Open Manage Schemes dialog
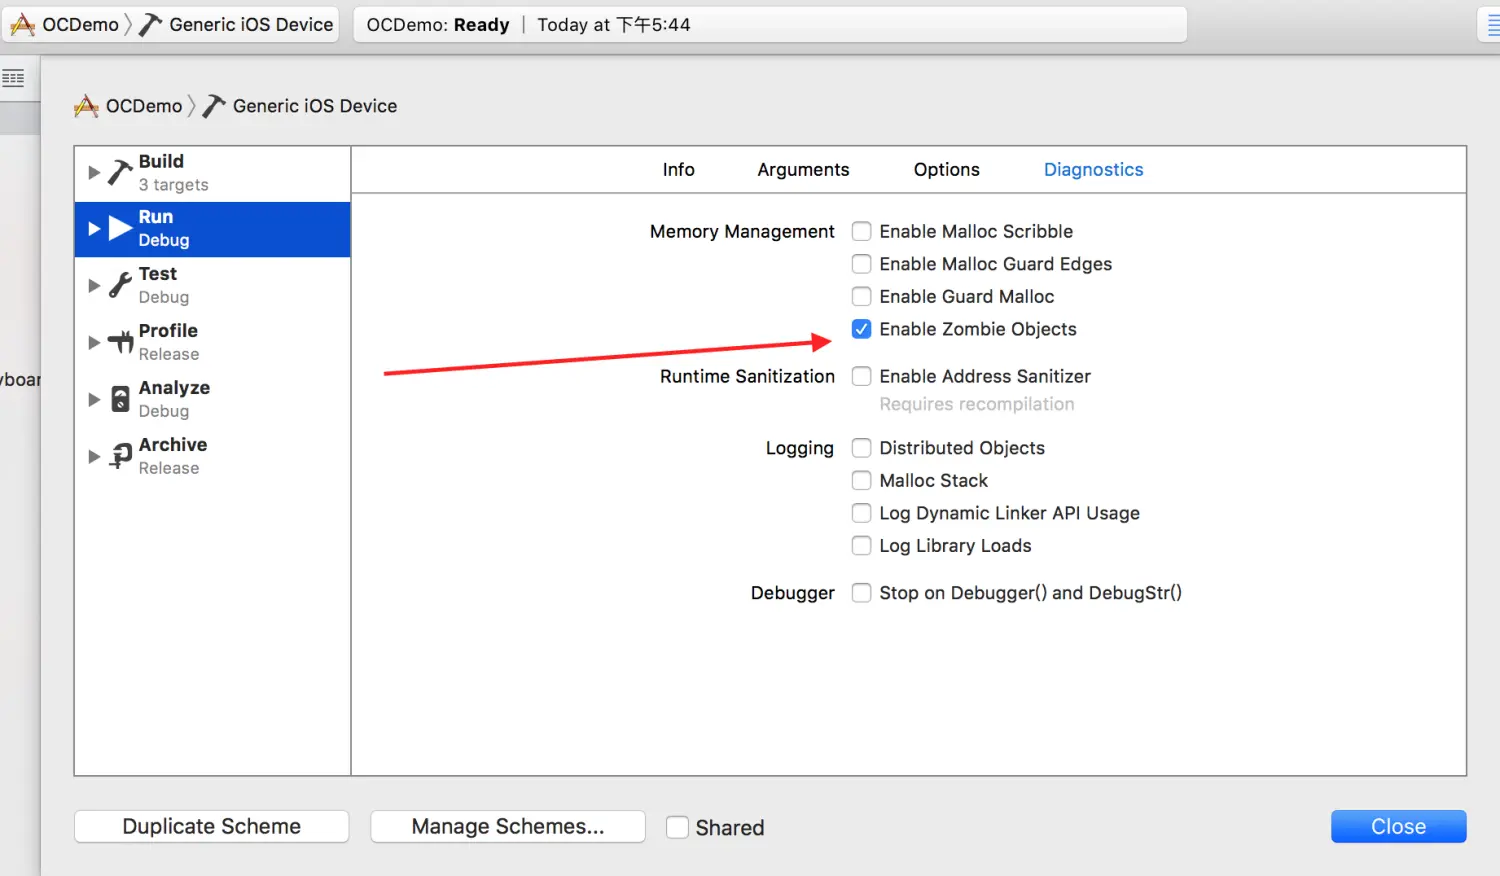Viewport: 1500px width, 876px height. [508, 827]
